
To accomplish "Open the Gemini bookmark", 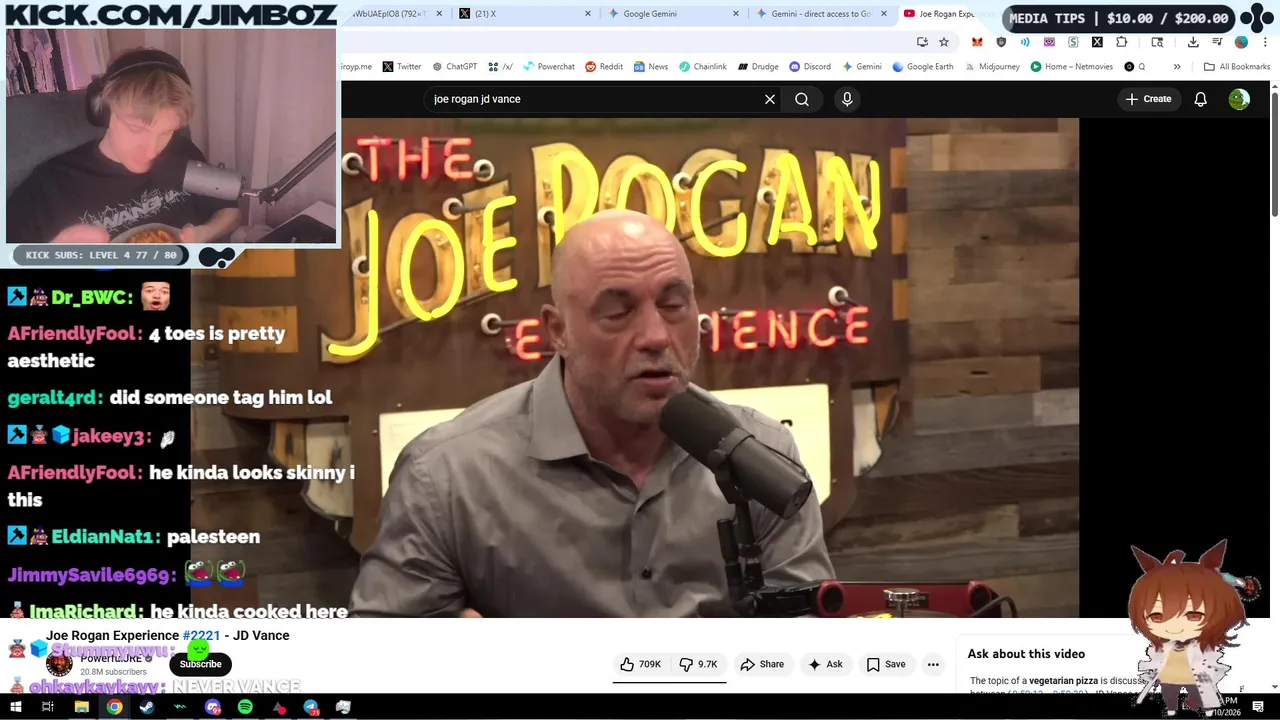I will (862, 67).
